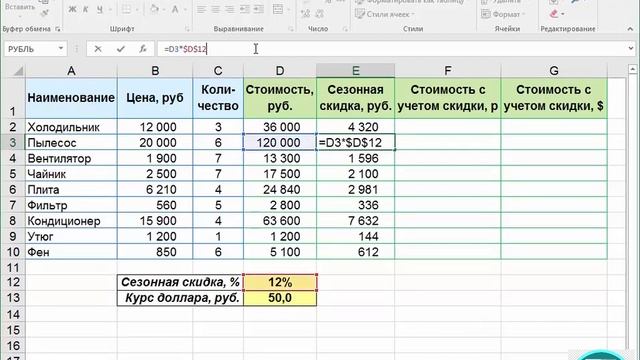640x360 pixels.
Task: Expand the Name Box dropdown
Action: point(60,49)
